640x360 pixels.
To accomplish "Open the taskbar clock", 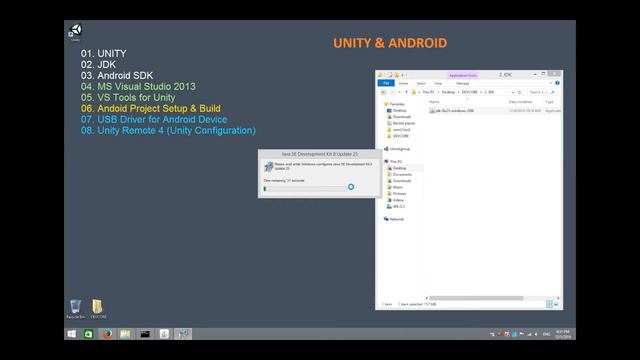I will 563,334.
